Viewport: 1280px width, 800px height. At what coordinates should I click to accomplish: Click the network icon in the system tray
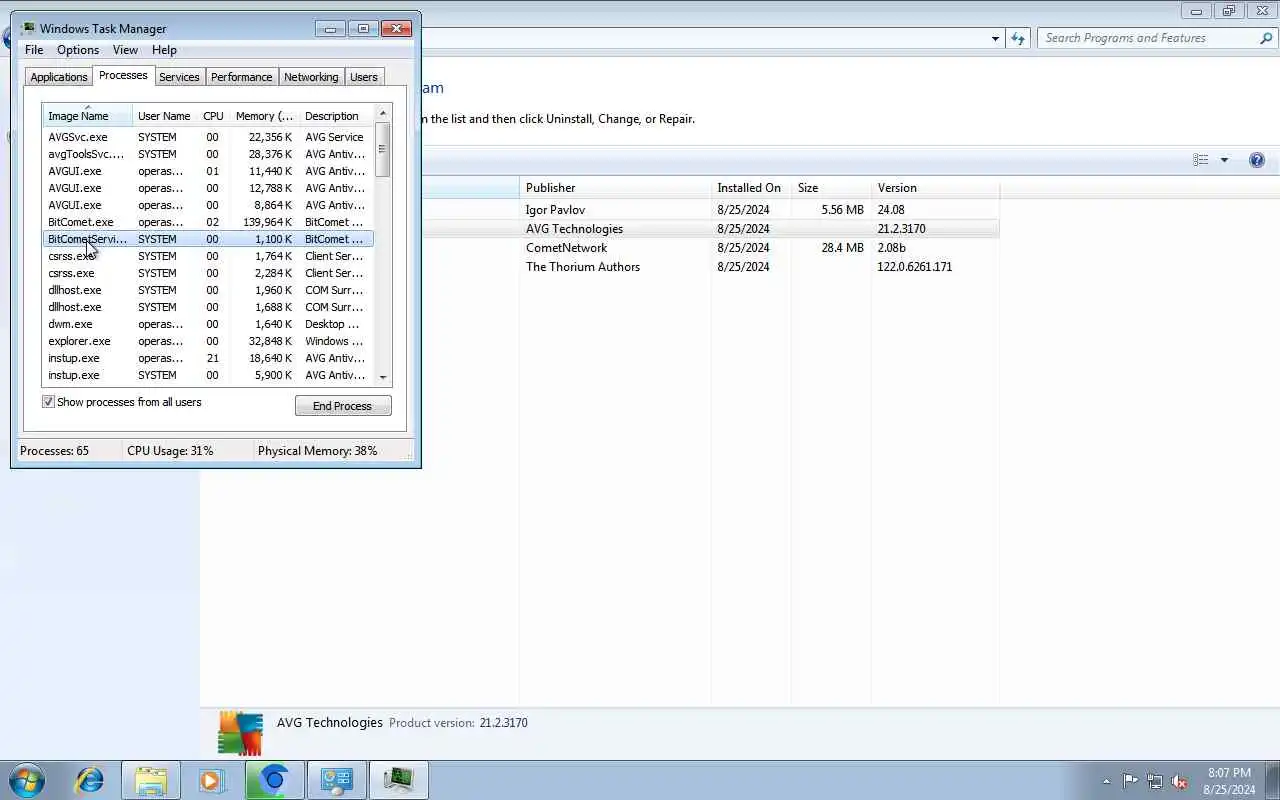pyautogui.click(x=1155, y=781)
